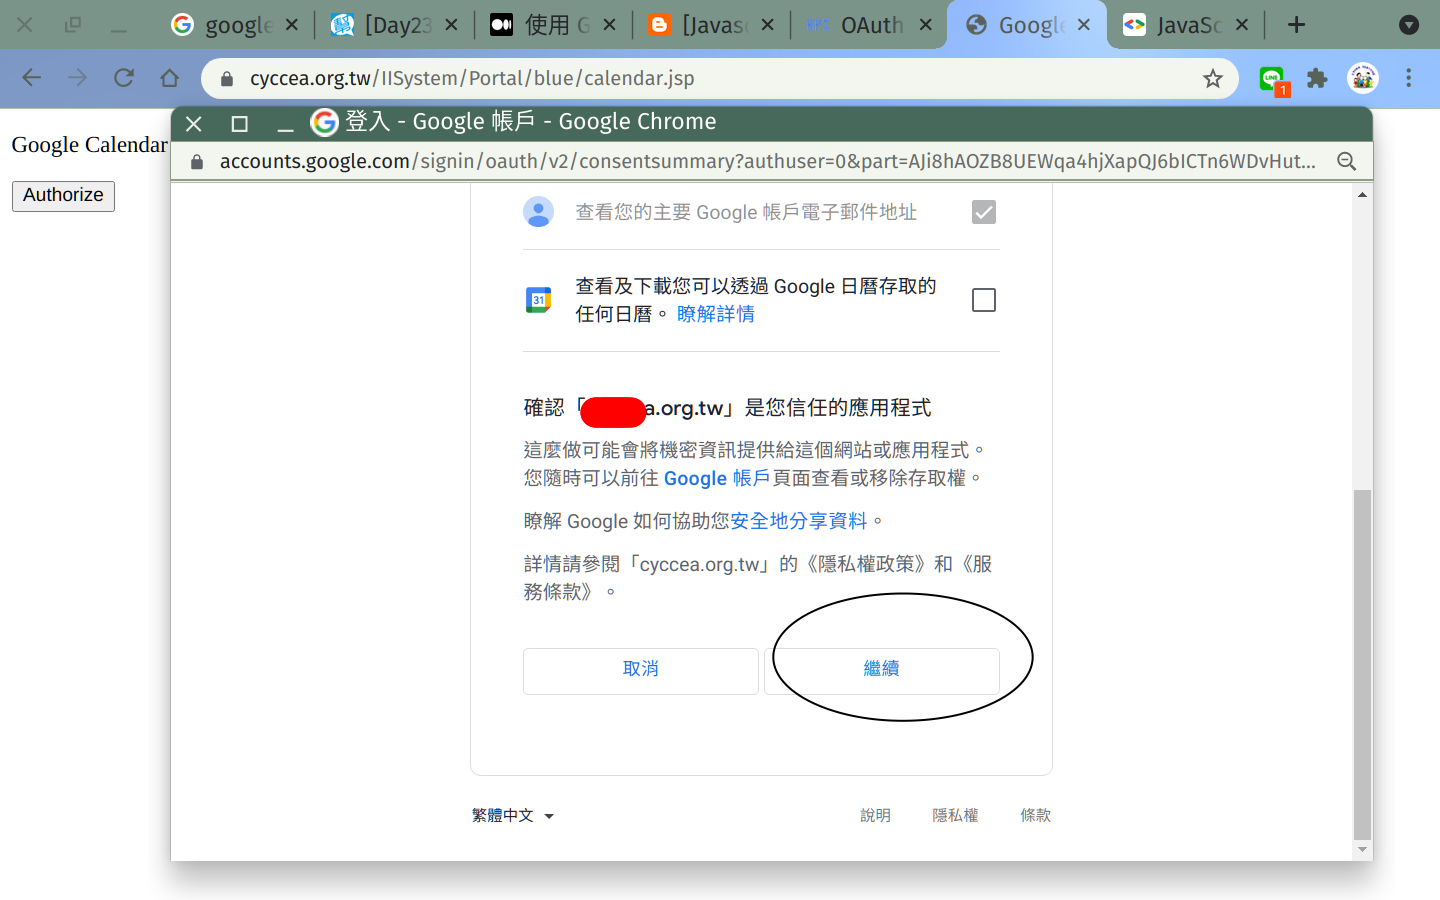Bookmark this page with the star icon

[x=1213, y=78]
